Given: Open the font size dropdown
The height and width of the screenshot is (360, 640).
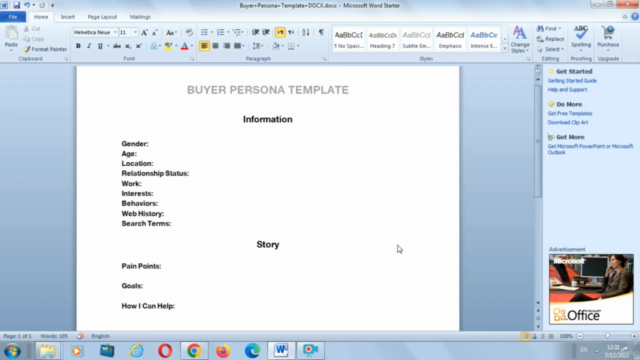Looking at the screenshot, I should [136, 33].
